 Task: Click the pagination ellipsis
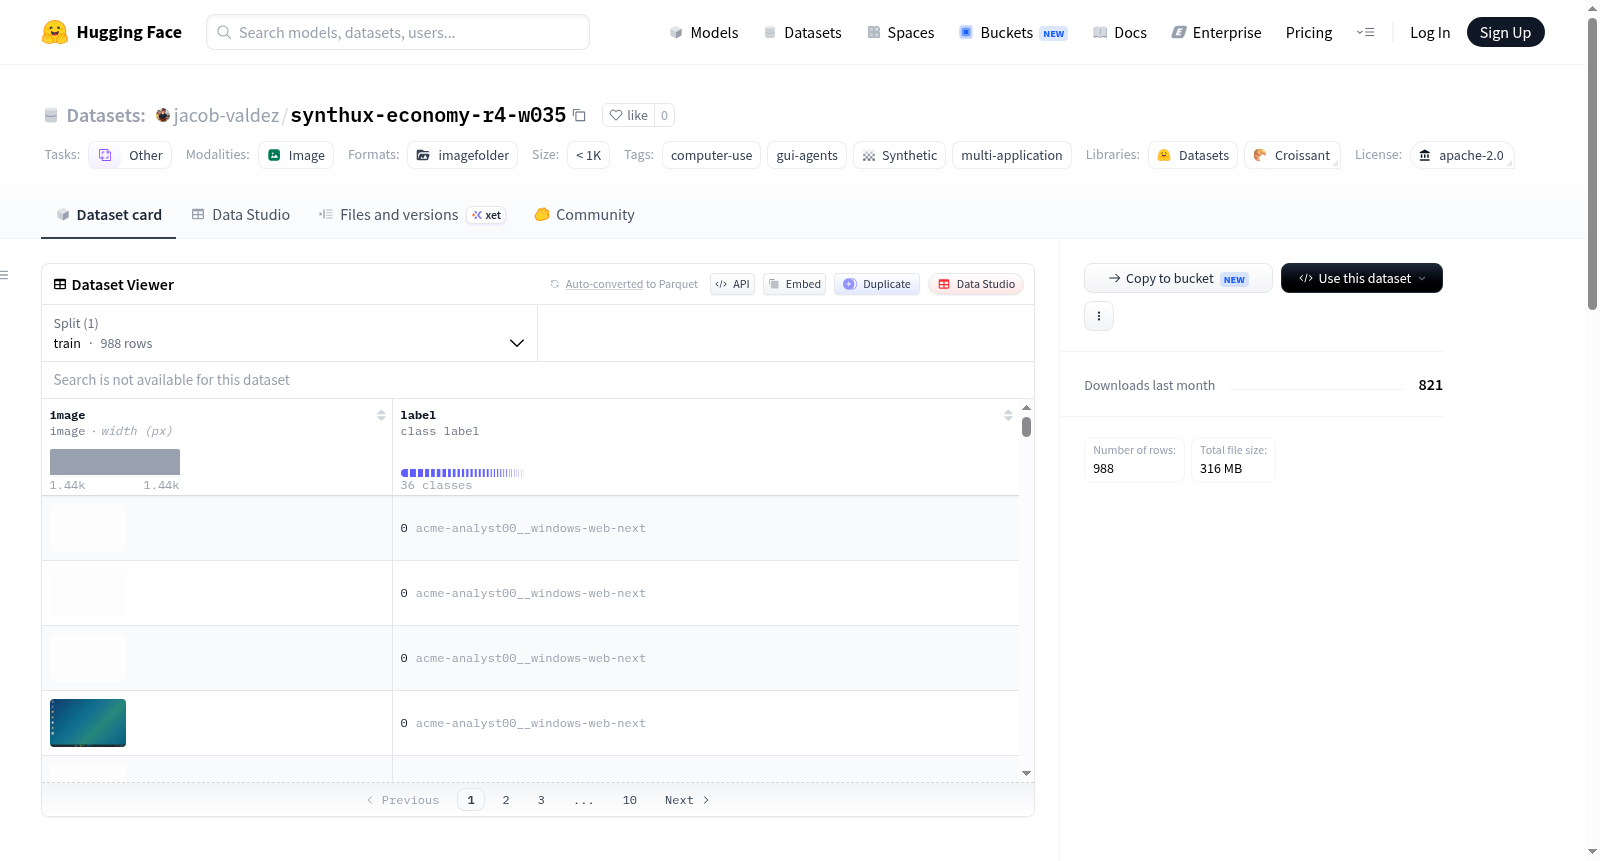pyautogui.click(x=584, y=800)
